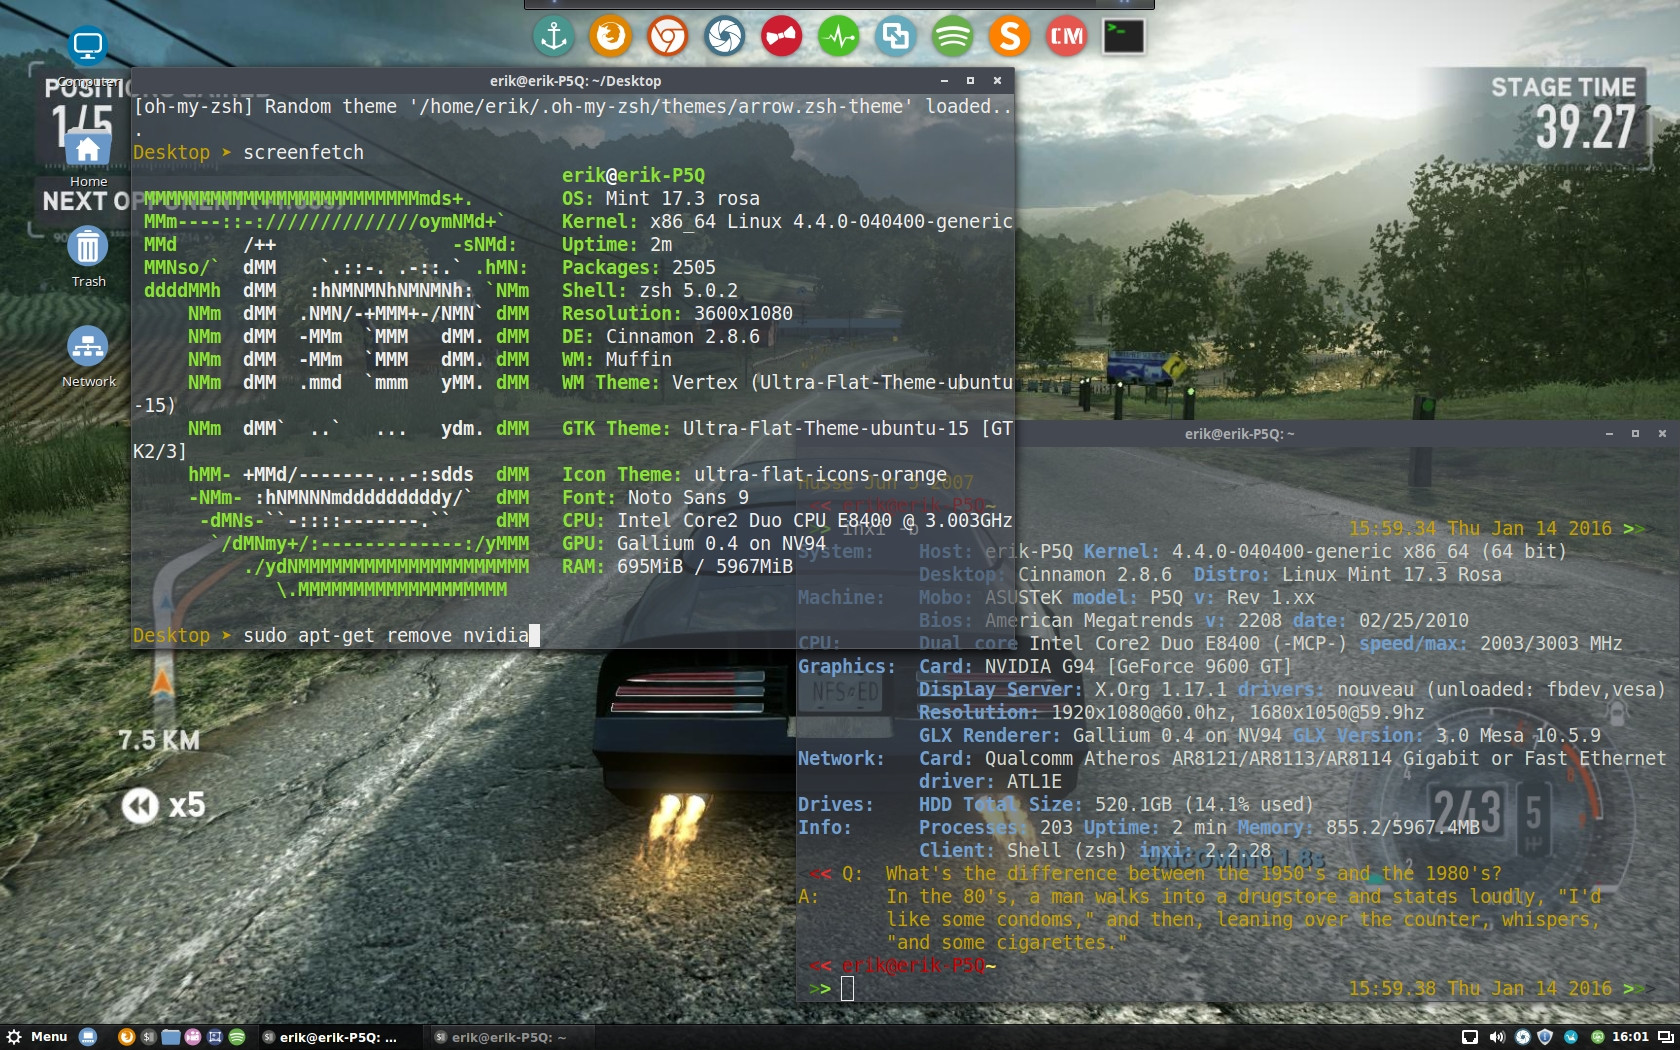Click the window list icon beside the clock

coord(1665,1037)
